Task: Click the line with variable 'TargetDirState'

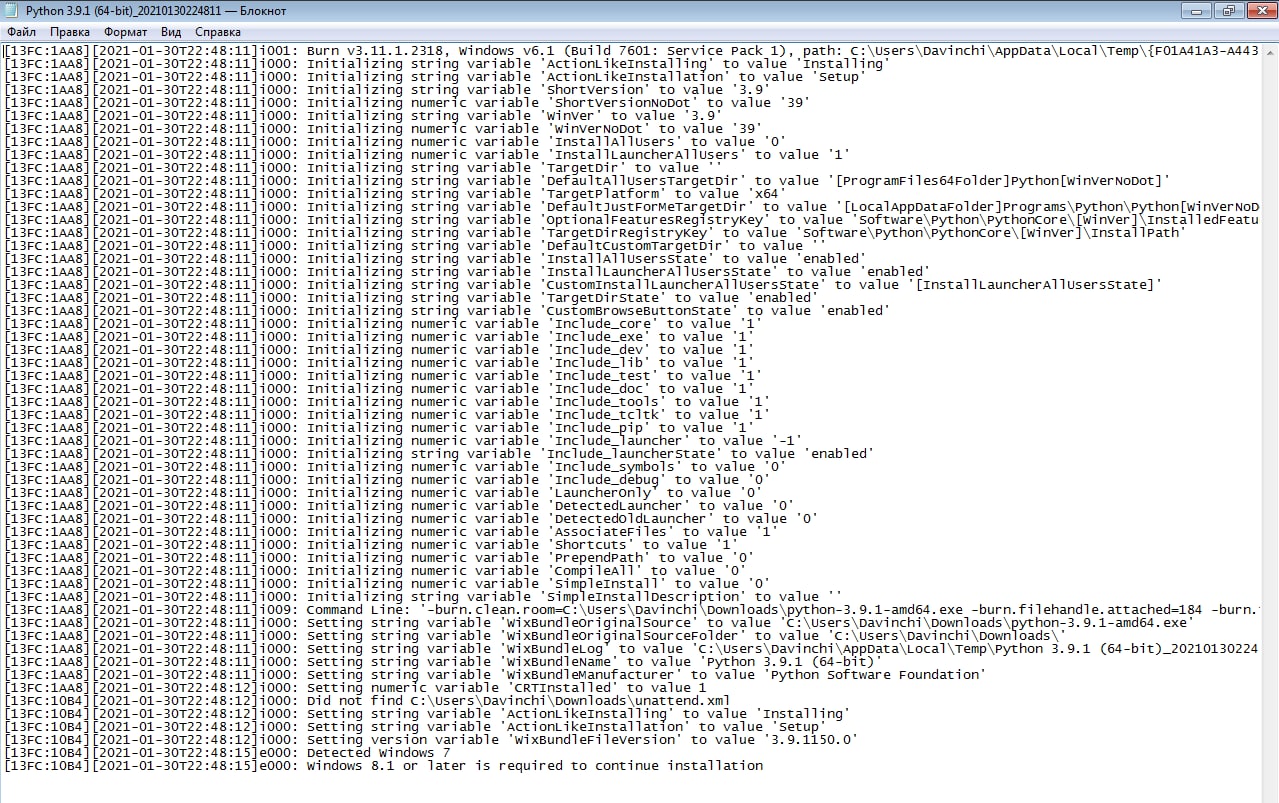Action: (411, 297)
